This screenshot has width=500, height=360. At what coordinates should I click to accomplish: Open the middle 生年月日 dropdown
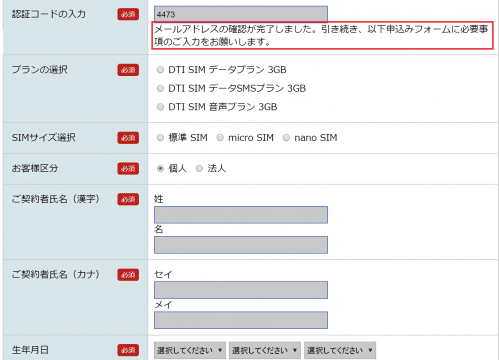[265, 350]
